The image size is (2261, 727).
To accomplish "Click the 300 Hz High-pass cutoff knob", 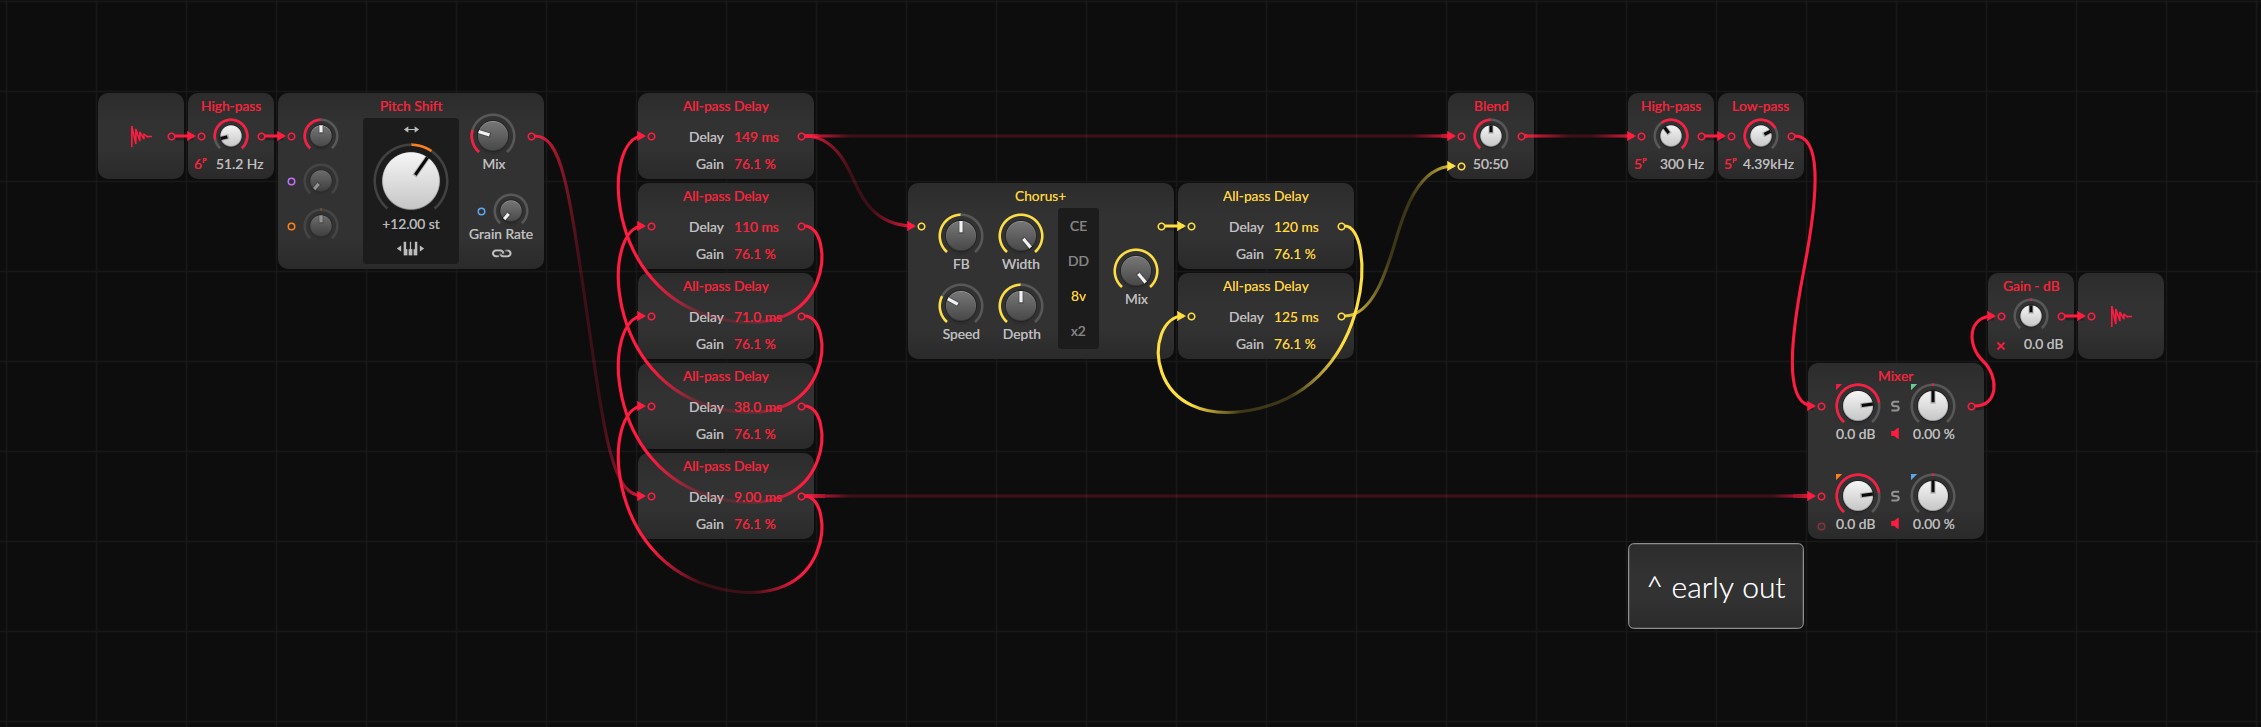I will 1671,136.
